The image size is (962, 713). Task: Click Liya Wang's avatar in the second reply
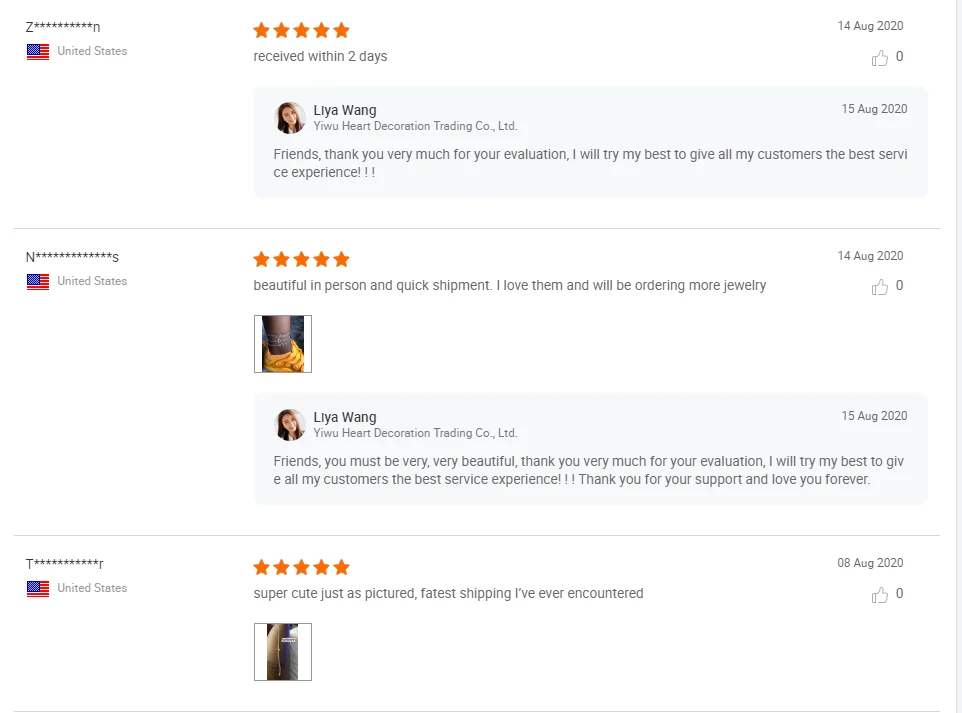[290, 425]
